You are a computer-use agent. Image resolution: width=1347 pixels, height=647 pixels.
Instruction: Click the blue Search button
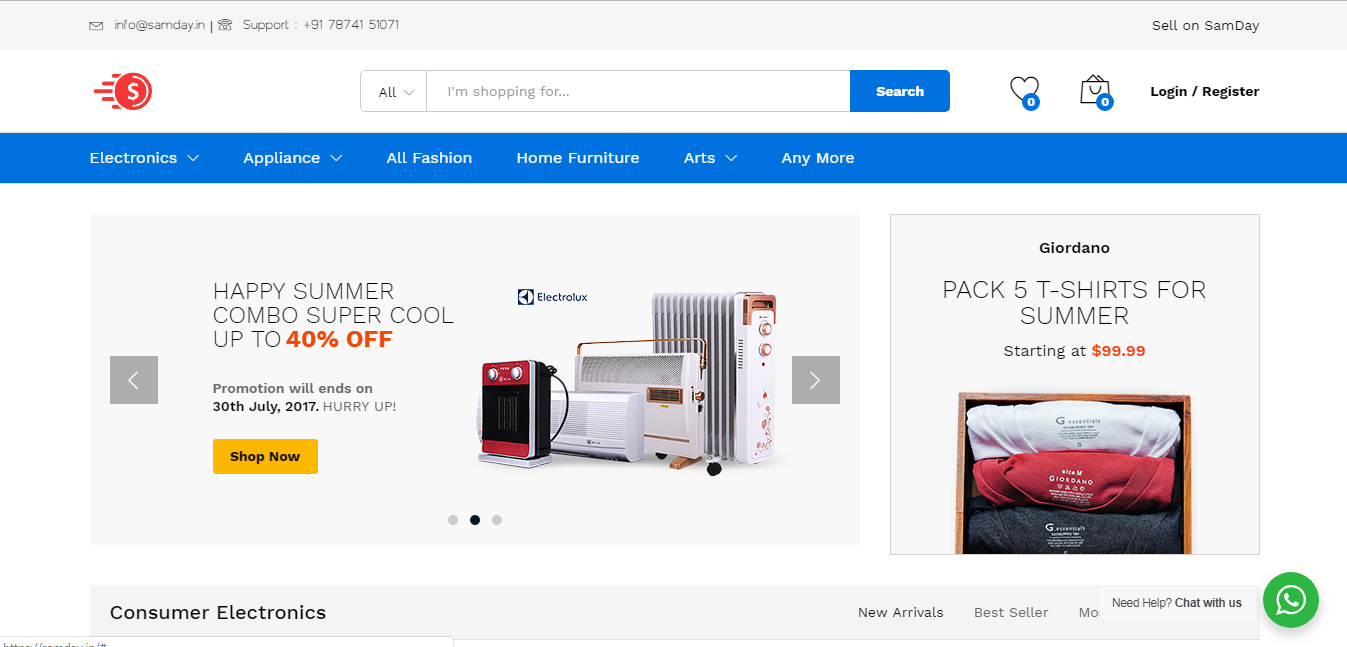click(900, 91)
